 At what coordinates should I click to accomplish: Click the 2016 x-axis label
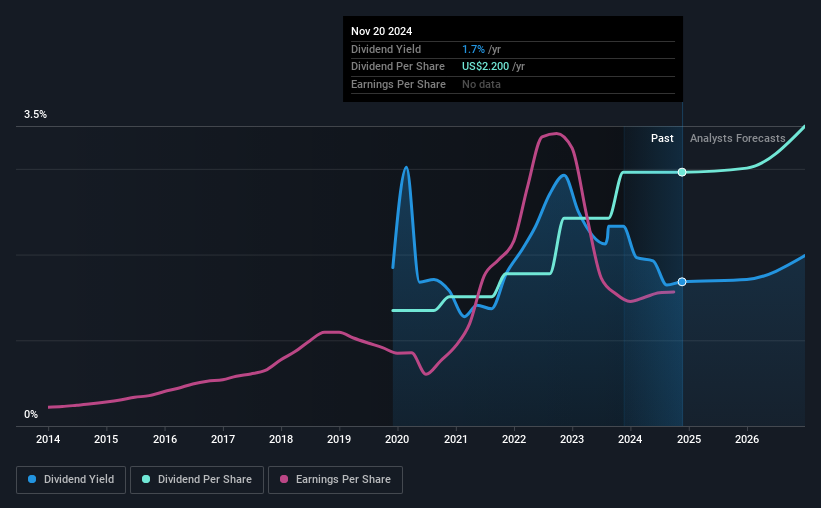click(165, 439)
